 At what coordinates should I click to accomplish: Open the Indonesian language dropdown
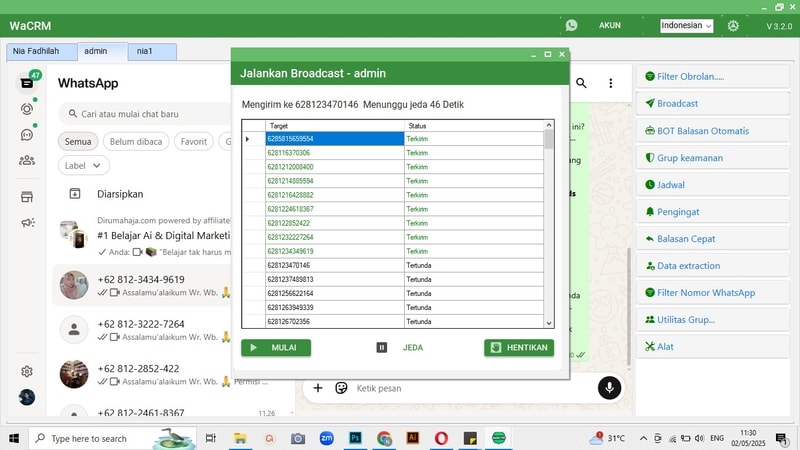pyautogui.click(x=686, y=26)
